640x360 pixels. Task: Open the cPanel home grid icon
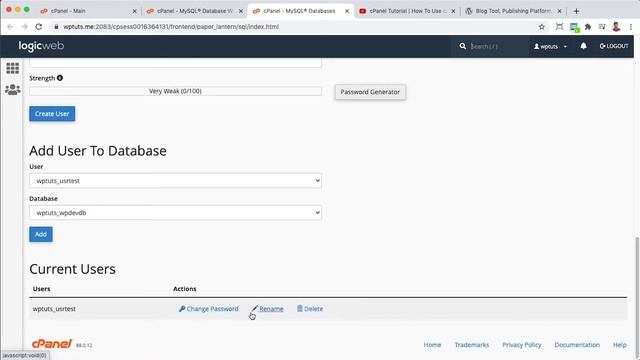(x=12, y=68)
